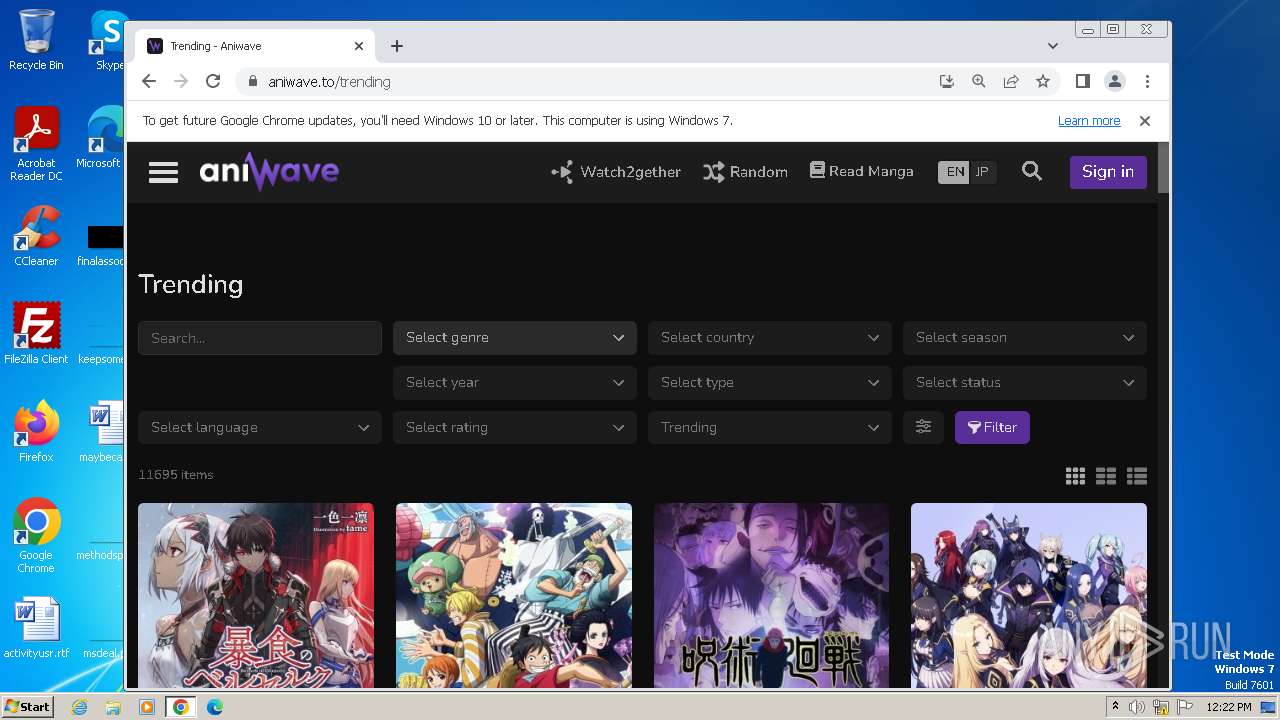1280x720 pixels.
Task: Open Firefox desktop shortcut
Action: click(36, 432)
